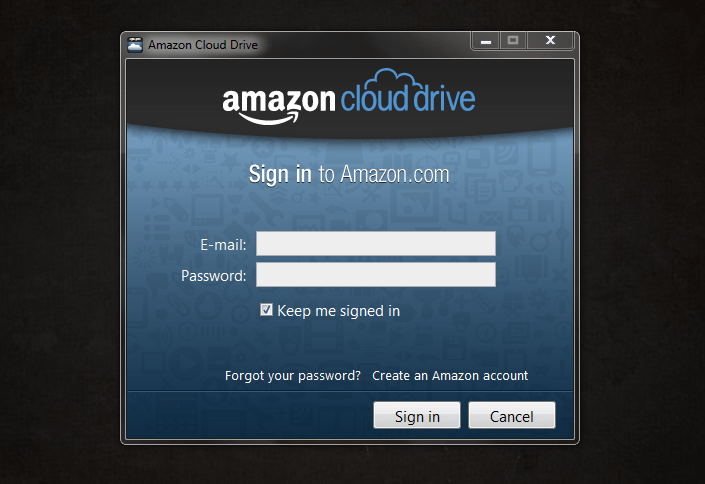
Task: Open the Forgot your password link
Action: [x=293, y=376]
